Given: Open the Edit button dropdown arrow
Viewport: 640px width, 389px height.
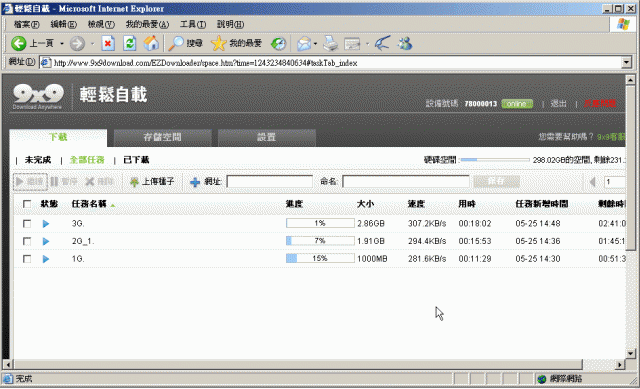Looking at the screenshot, I should click(x=367, y=43).
